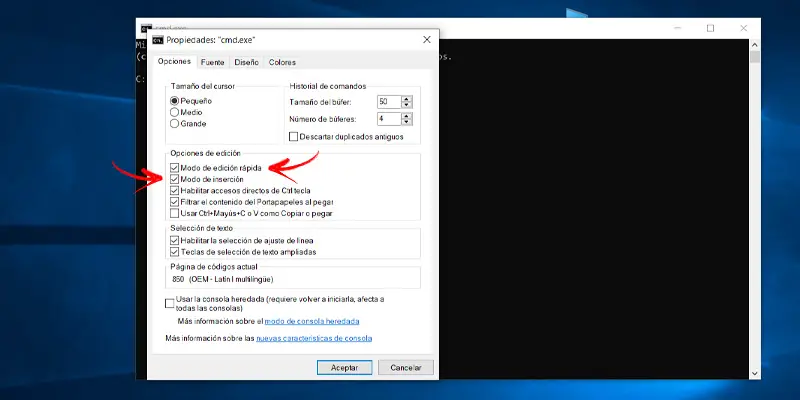Click the Historial de comandos group label

tap(328, 86)
